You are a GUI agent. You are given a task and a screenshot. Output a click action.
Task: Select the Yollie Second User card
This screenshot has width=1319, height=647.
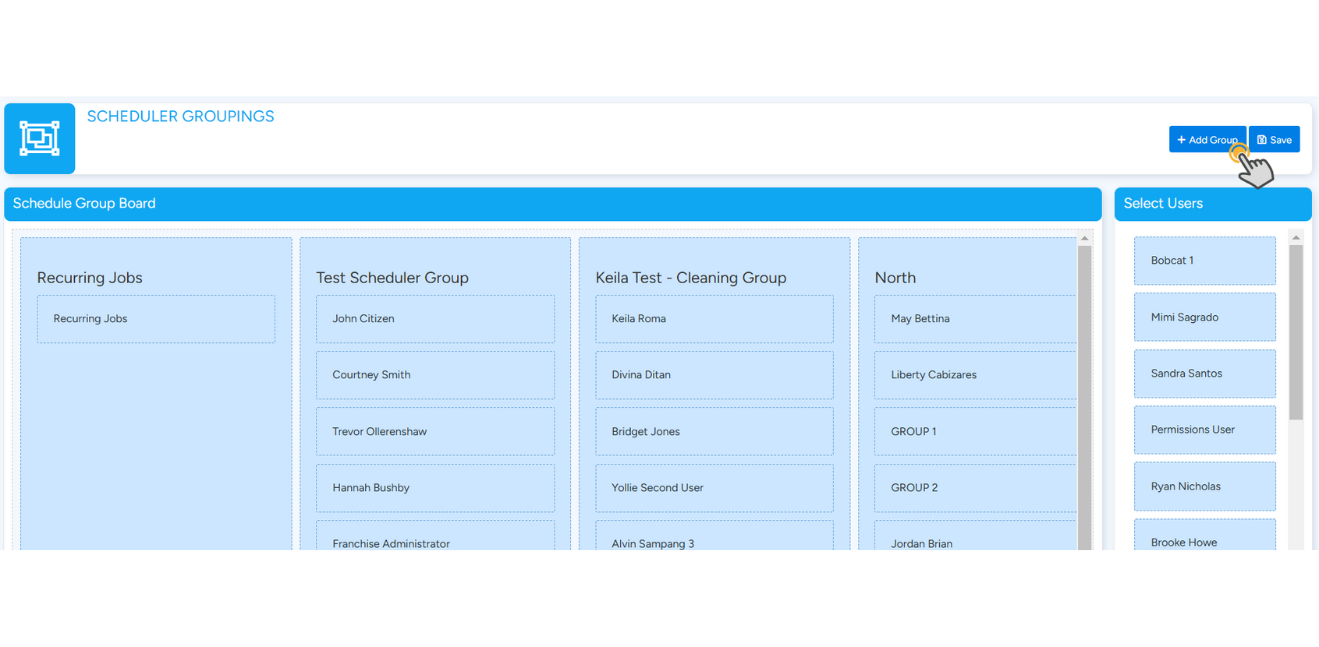tap(714, 488)
